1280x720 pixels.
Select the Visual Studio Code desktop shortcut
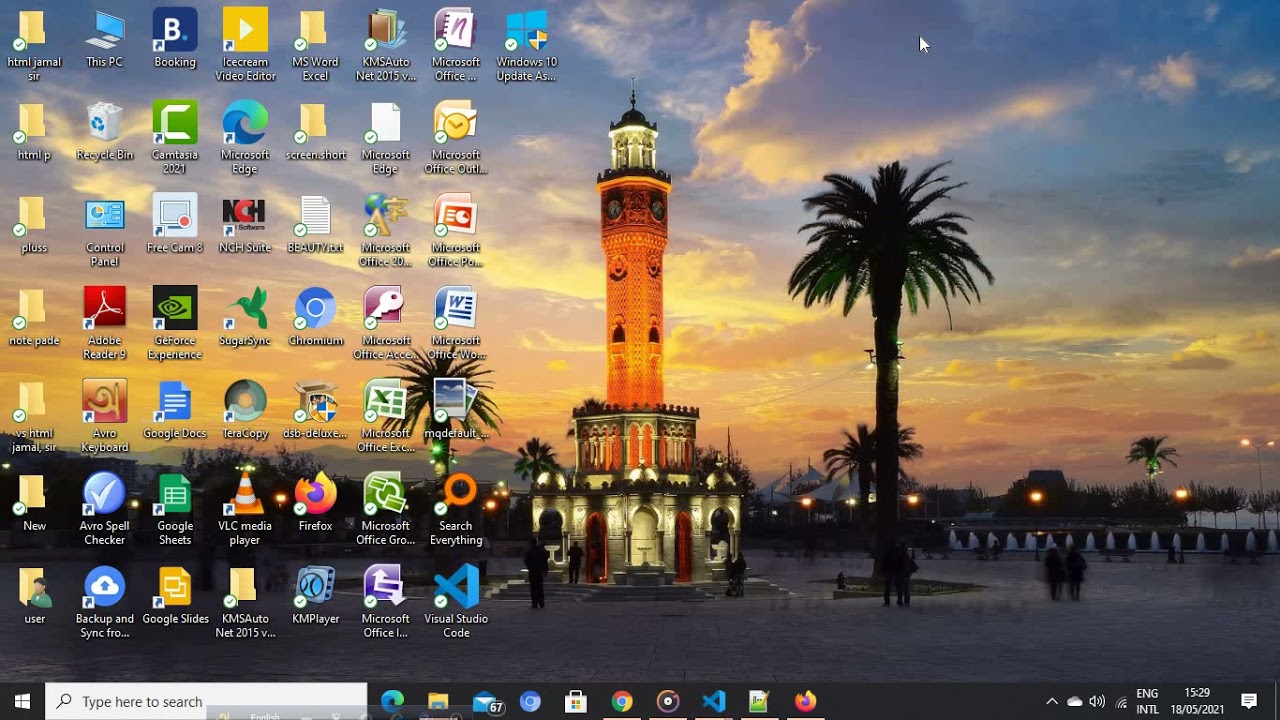(x=456, y=602)
